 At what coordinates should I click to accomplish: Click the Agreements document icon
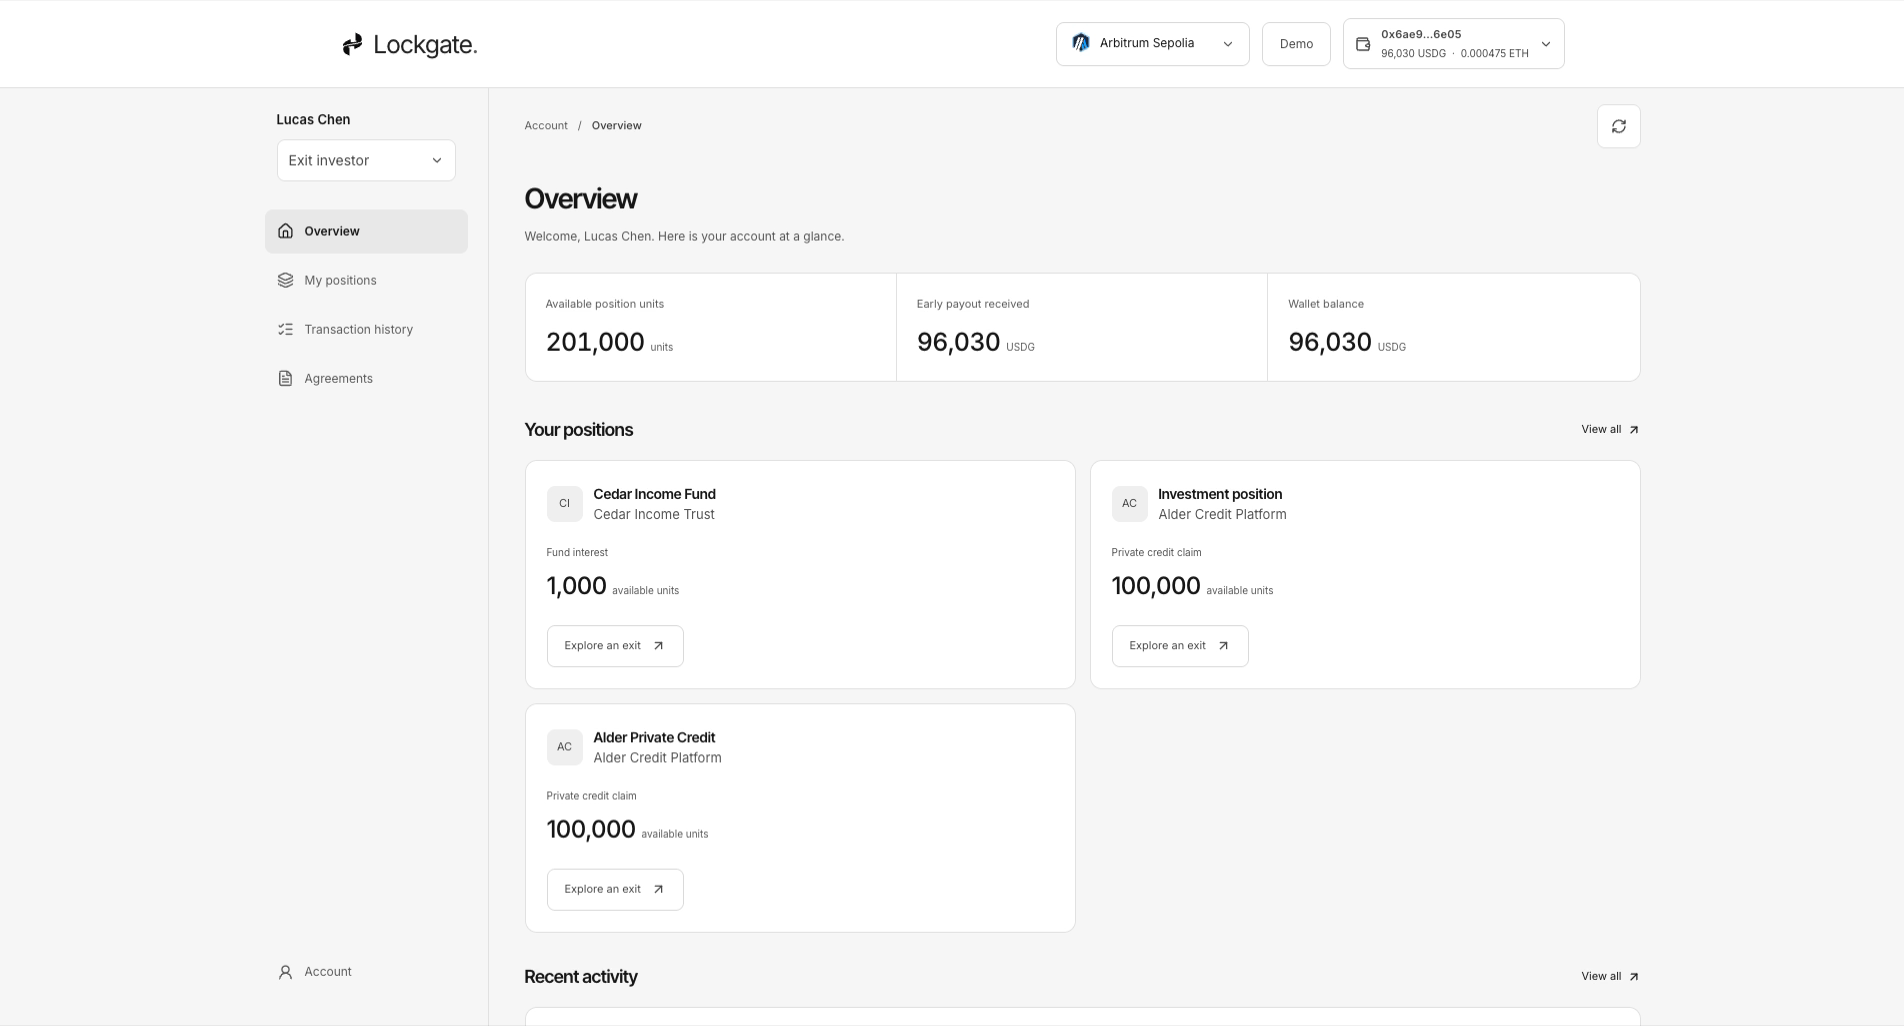(x=285, y=378)
